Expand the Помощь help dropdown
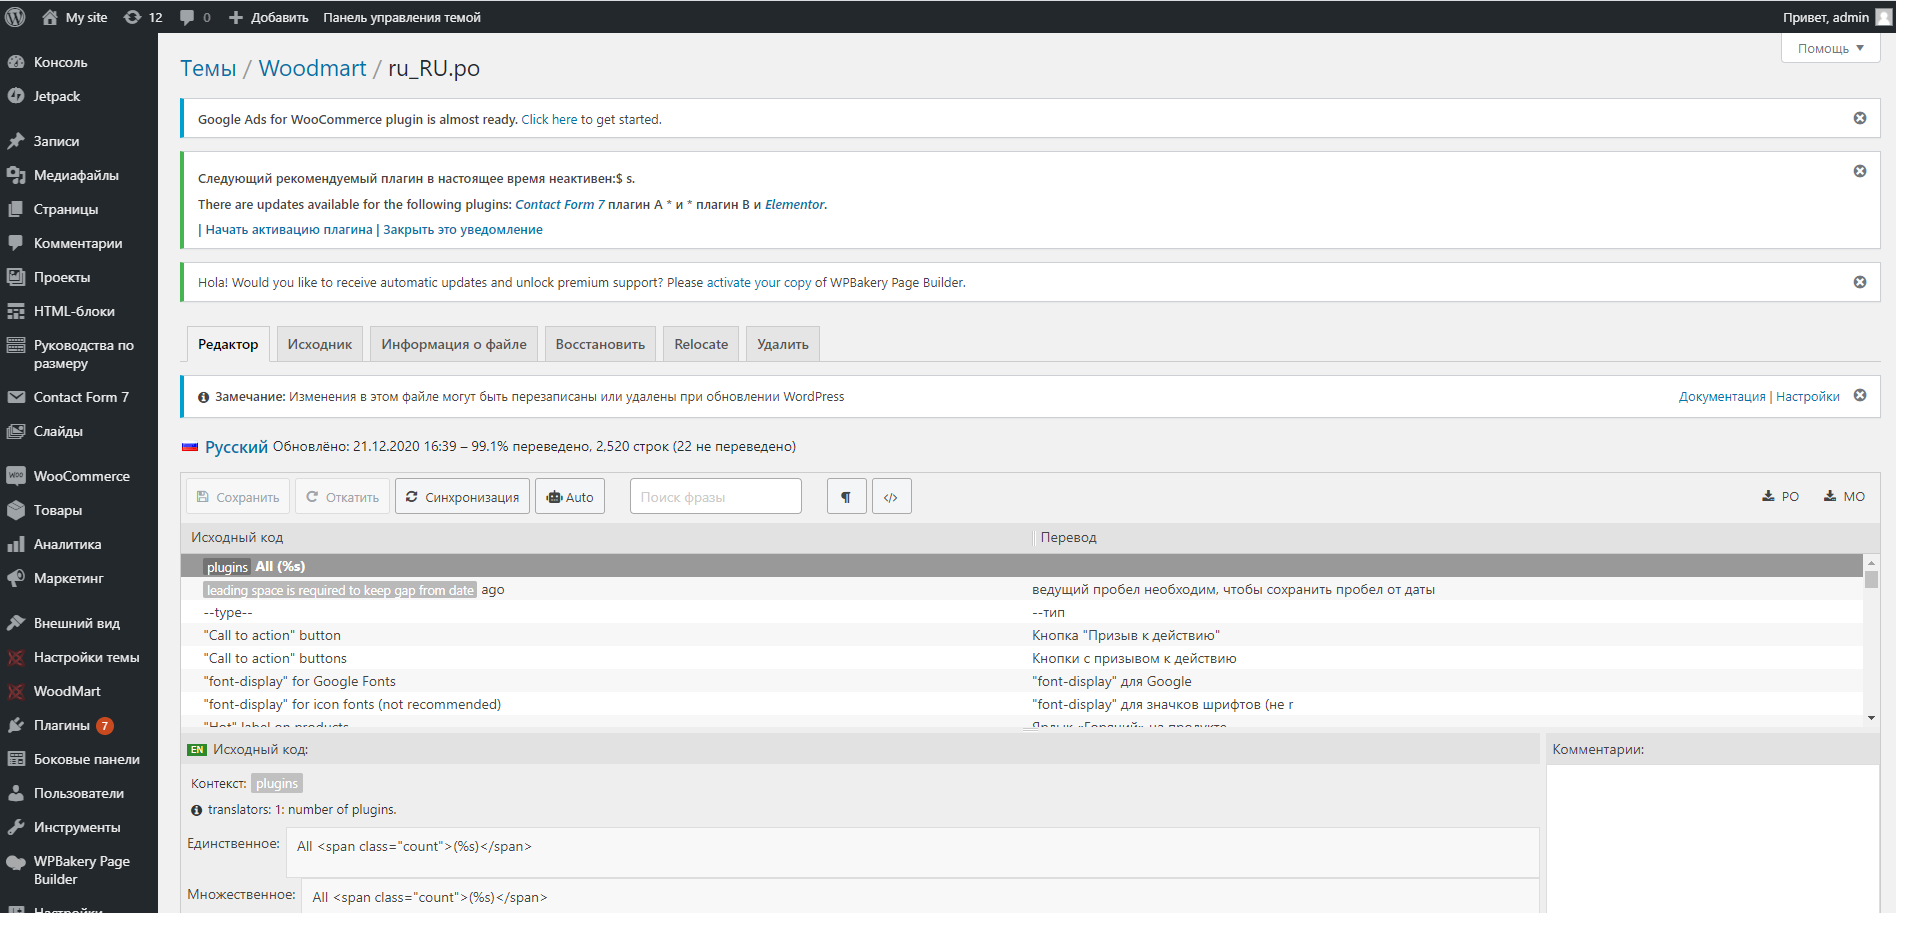 point(1830,48)
